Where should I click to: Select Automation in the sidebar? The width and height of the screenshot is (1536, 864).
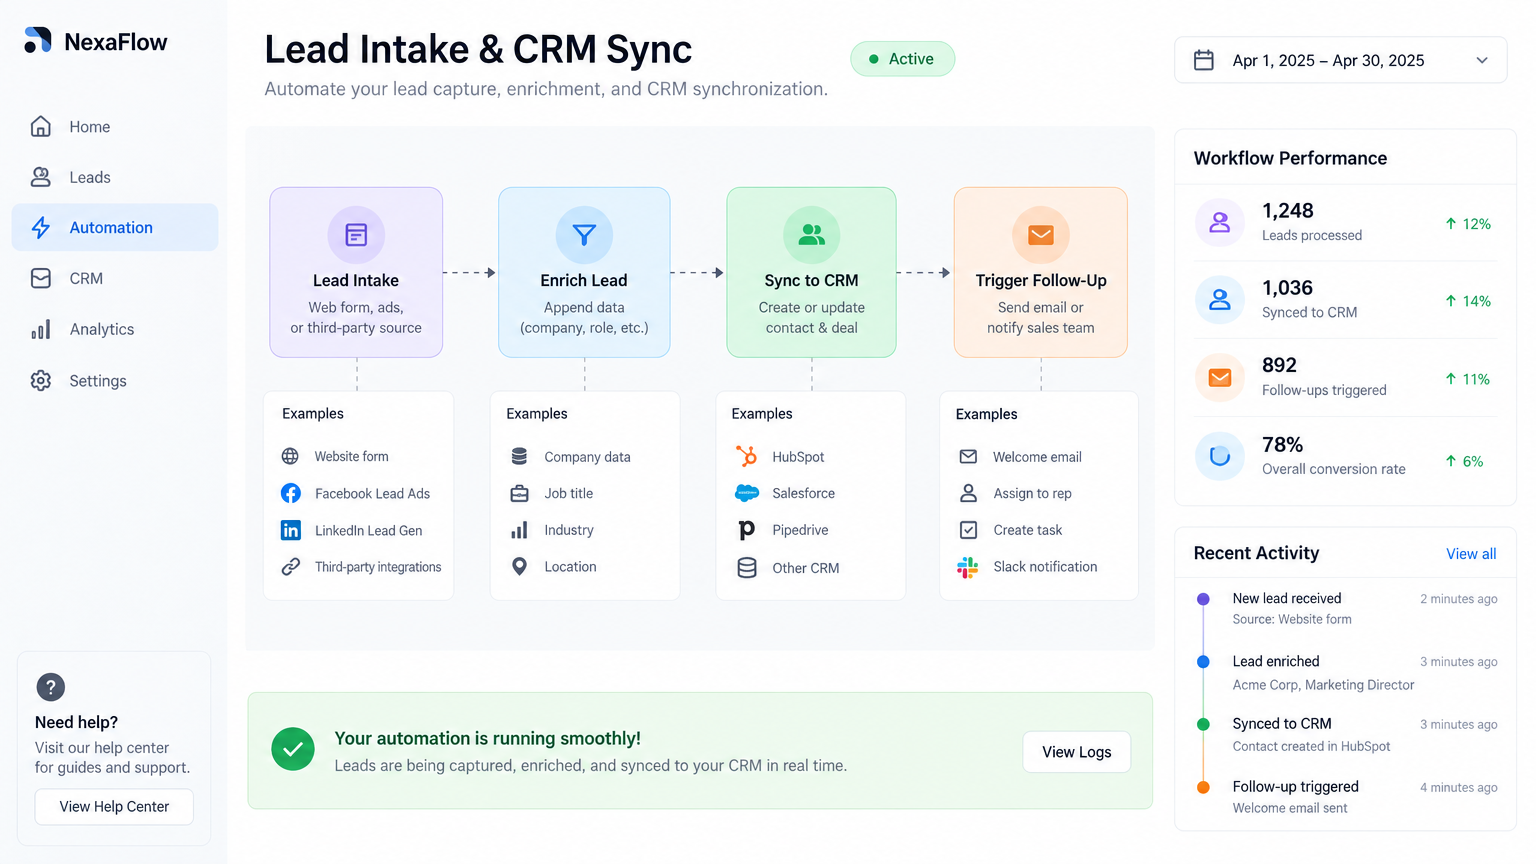(x=115, y=228)
